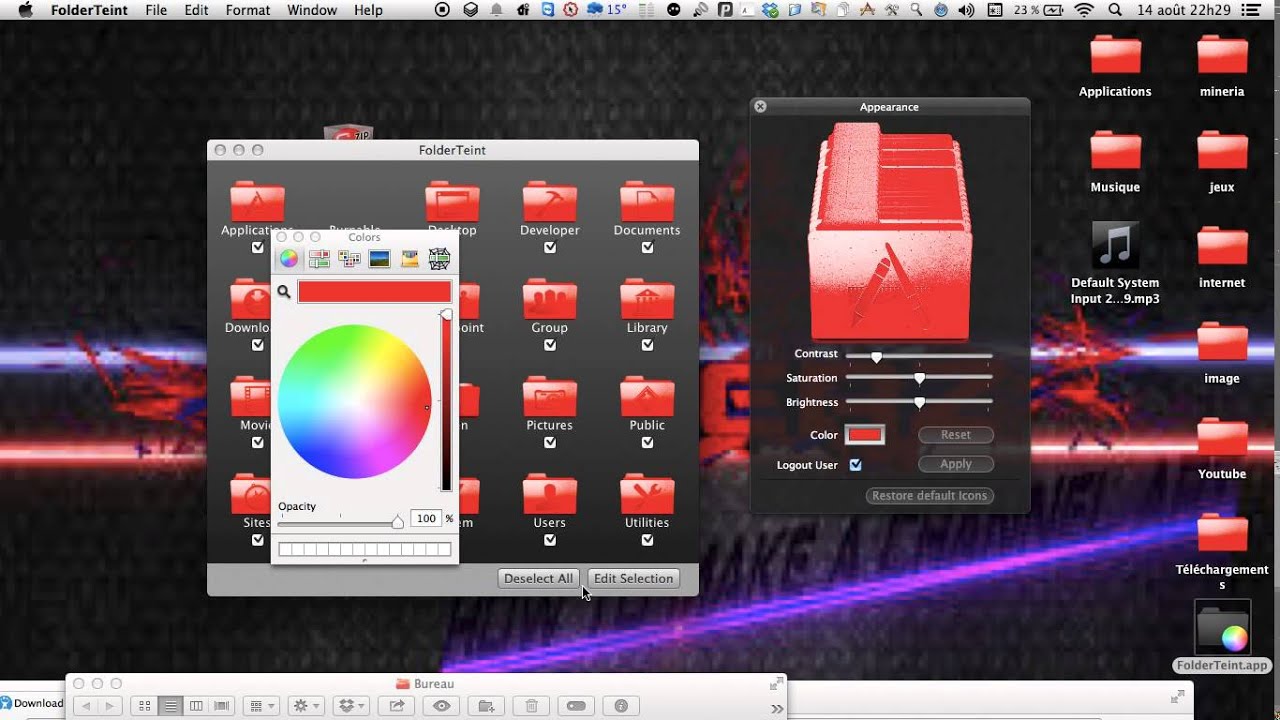Select the Utilities folder icon
Viewport: 1280px width, 720px height.
[647, 494]
